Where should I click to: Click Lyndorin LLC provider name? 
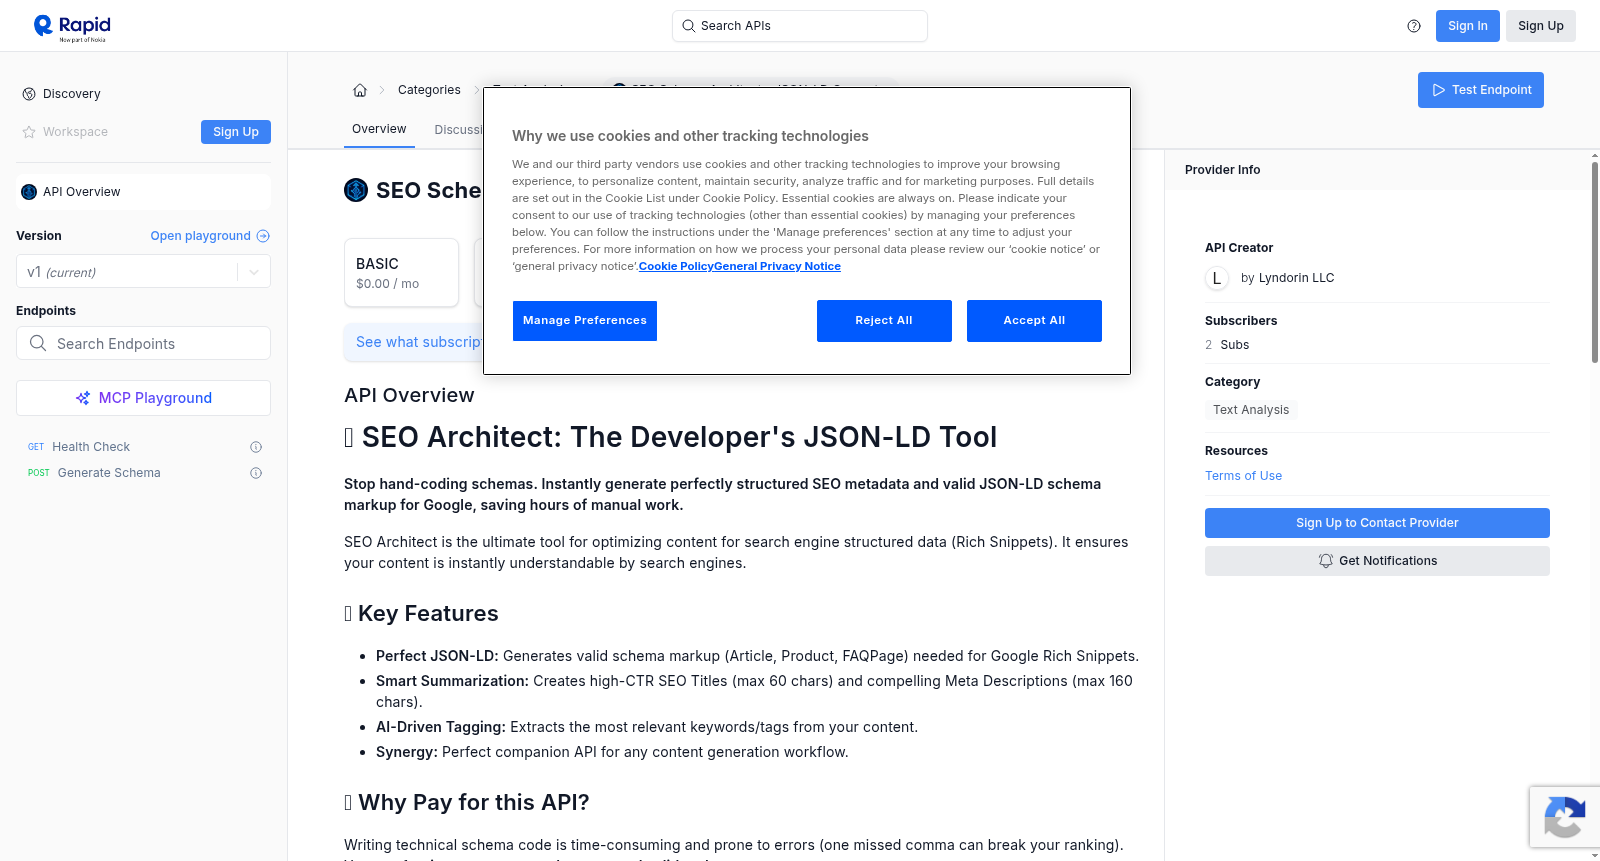(x=1296, y=278)
